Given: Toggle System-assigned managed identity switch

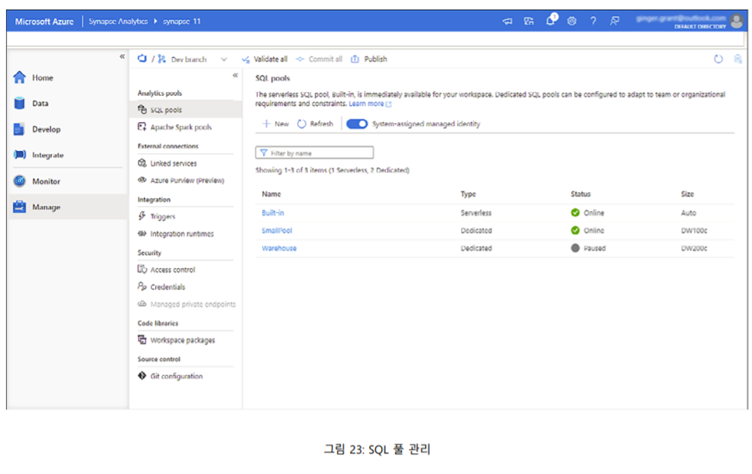Looking at the screenshot, I should pyautogui.click(x=357, y=124).
